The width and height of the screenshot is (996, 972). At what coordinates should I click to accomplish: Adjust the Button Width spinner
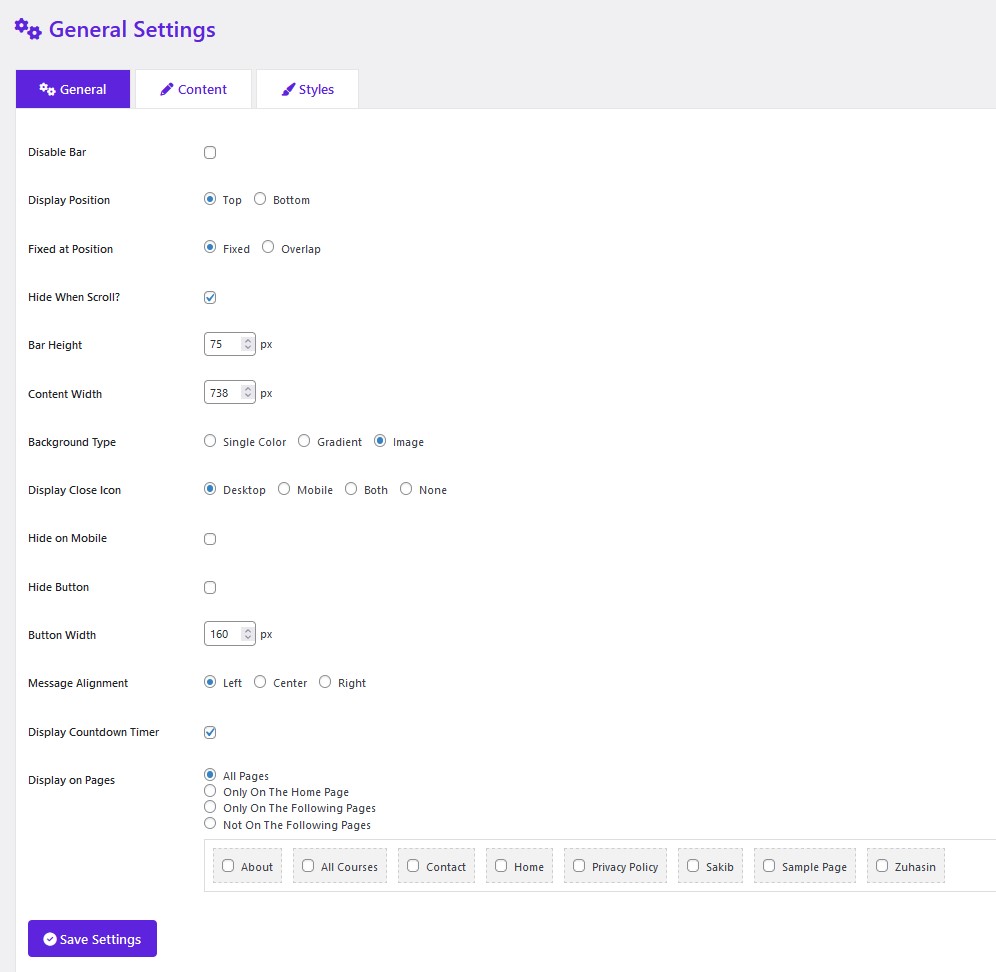coord(247,634)
